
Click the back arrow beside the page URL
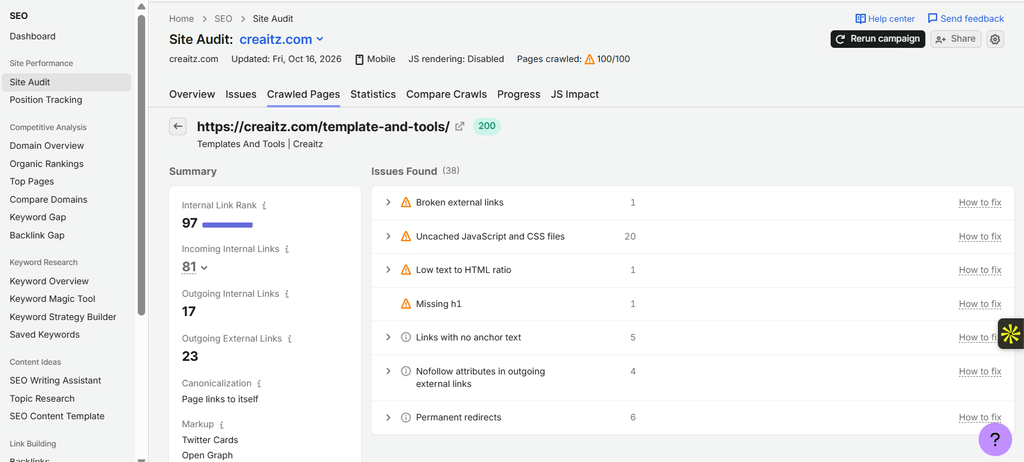coord(178,127)
